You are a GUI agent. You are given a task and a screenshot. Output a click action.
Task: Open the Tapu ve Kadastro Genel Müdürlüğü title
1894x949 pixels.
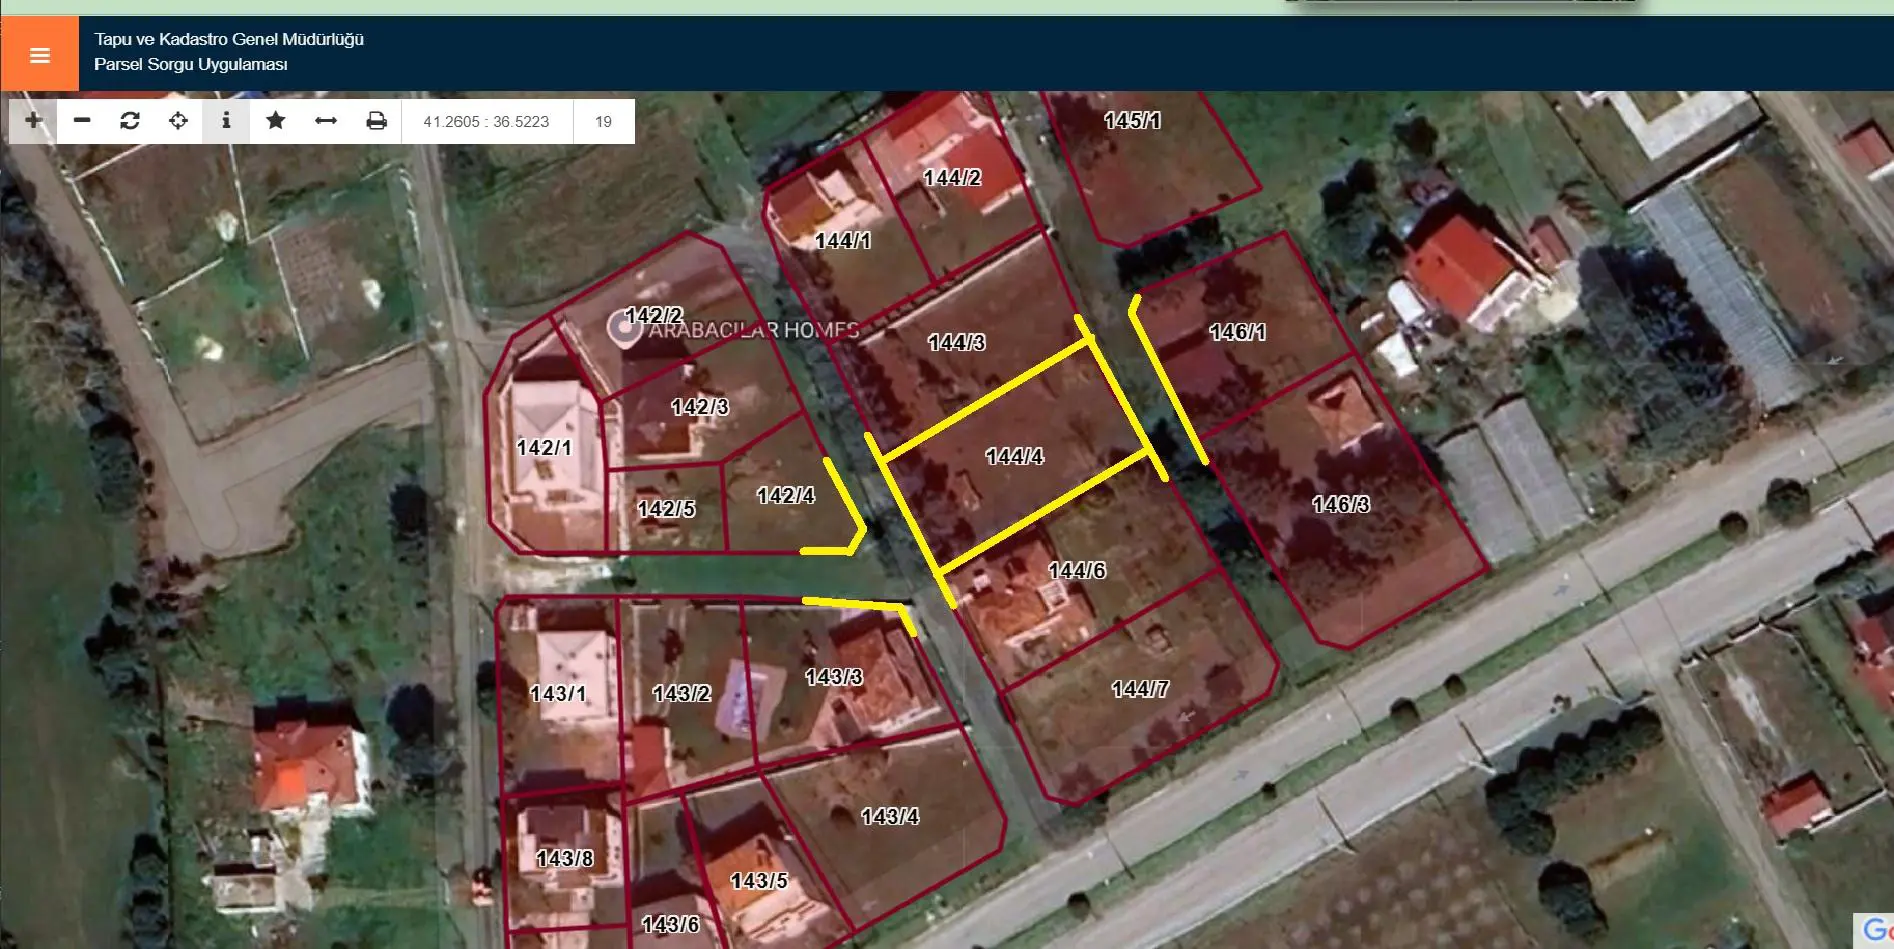click(x=229, y=40)
